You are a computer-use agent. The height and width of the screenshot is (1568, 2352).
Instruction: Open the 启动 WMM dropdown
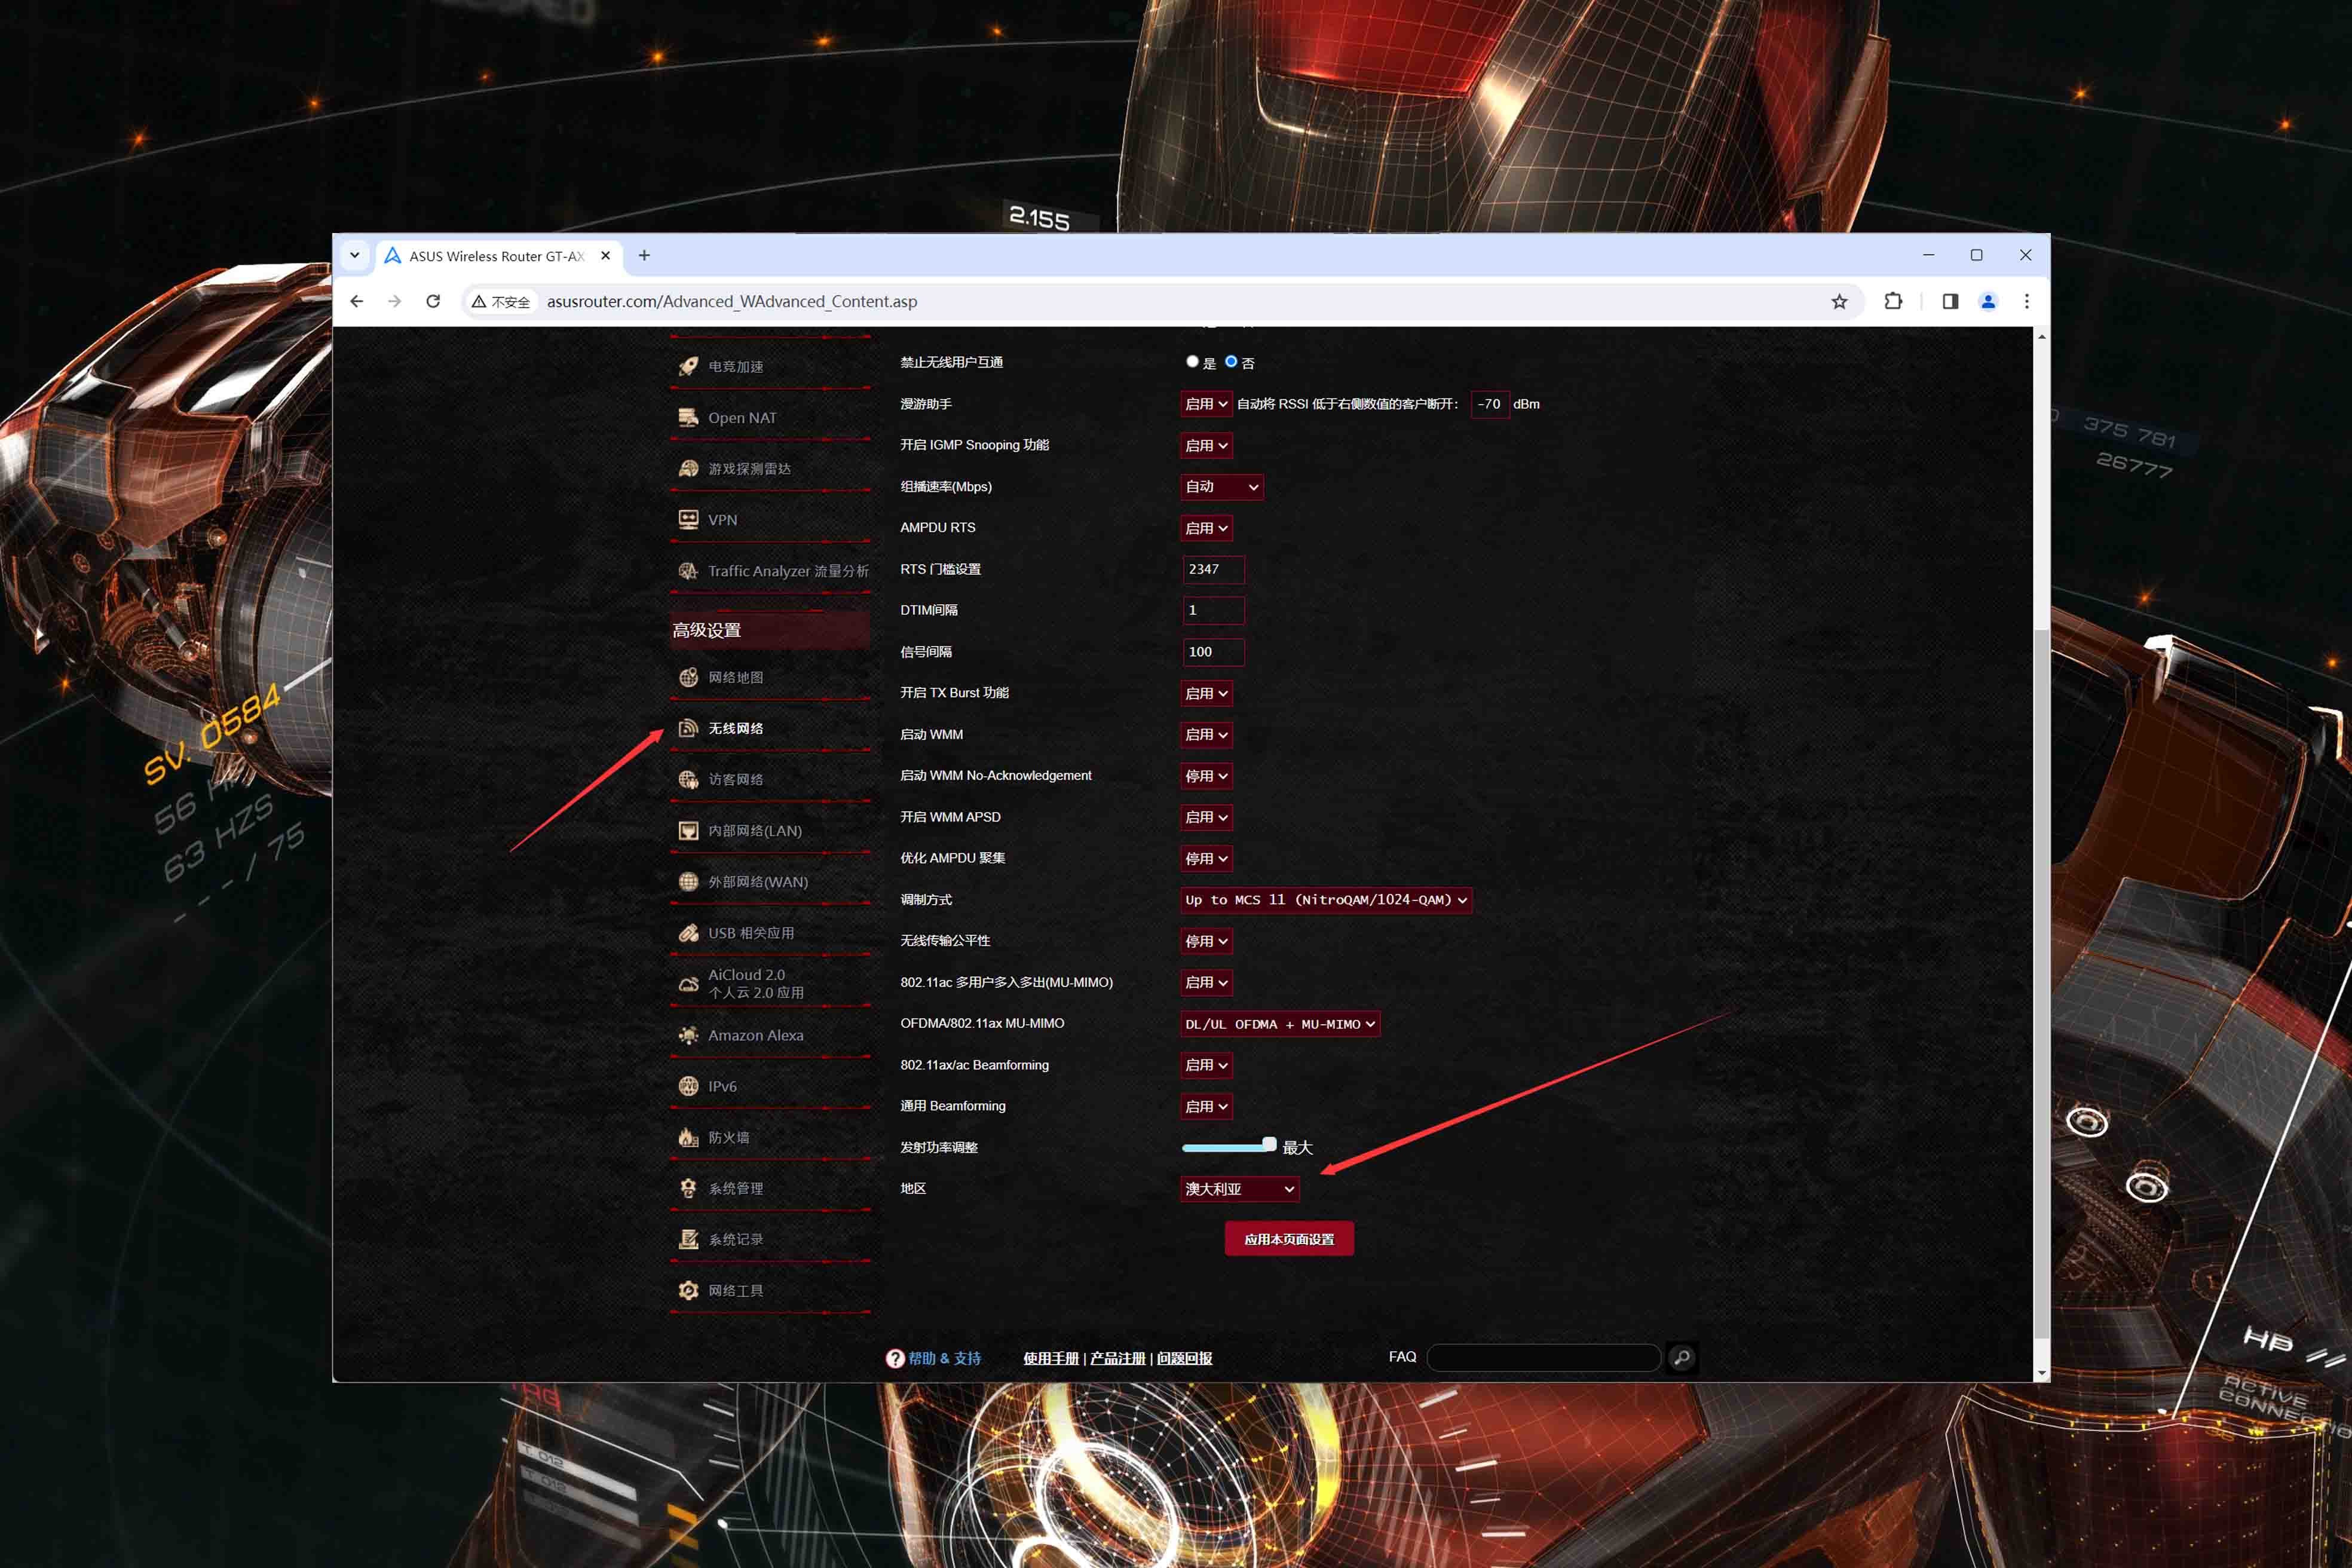[1206, 735]
